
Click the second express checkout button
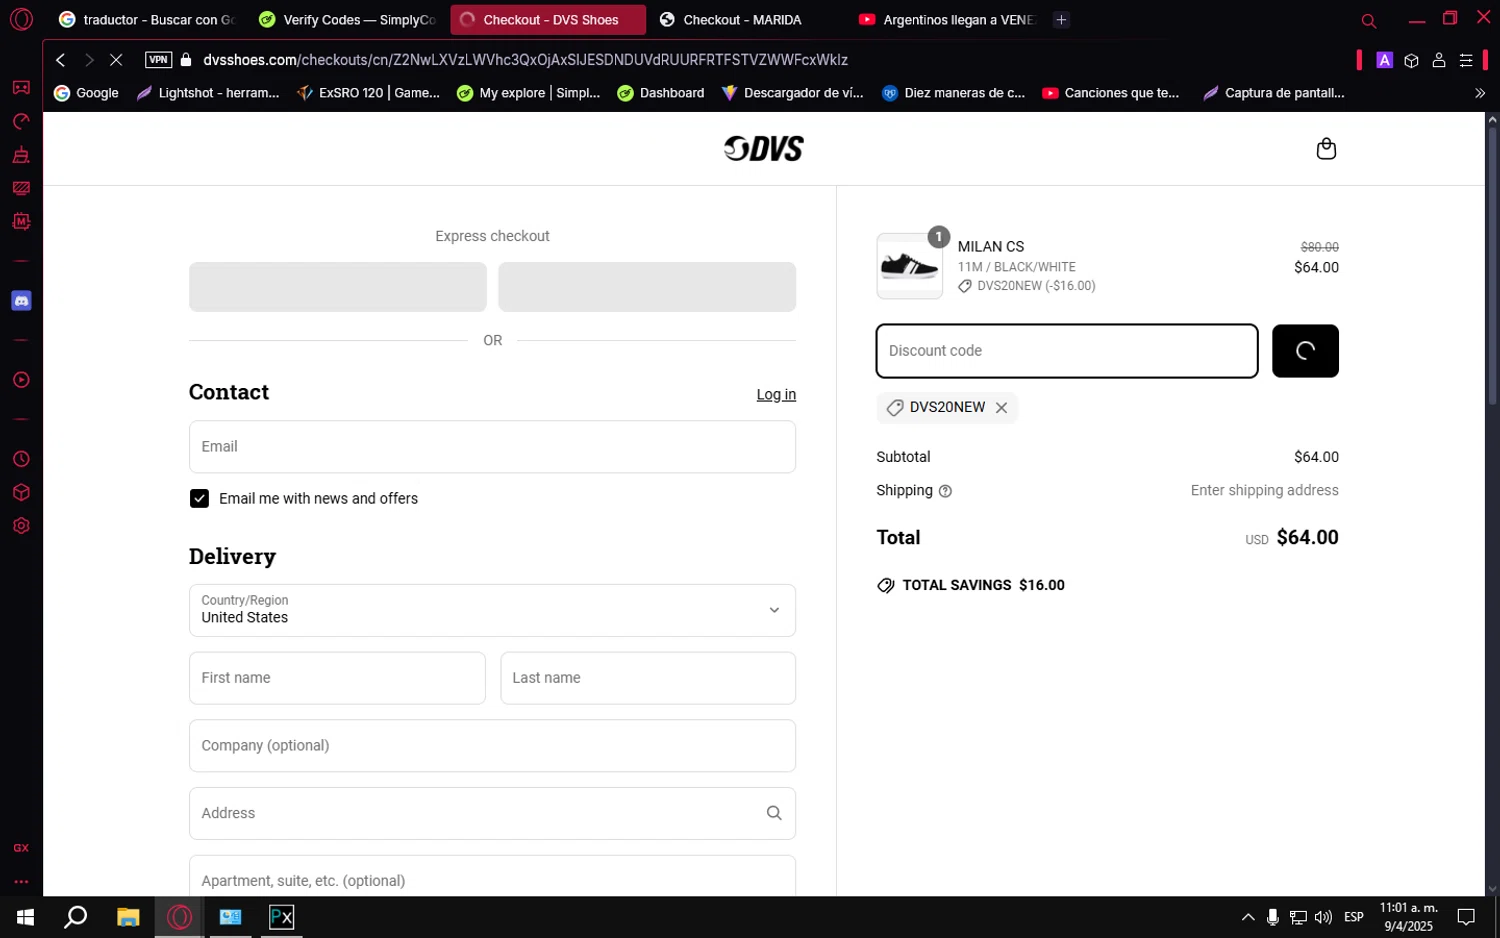[647, 287]
